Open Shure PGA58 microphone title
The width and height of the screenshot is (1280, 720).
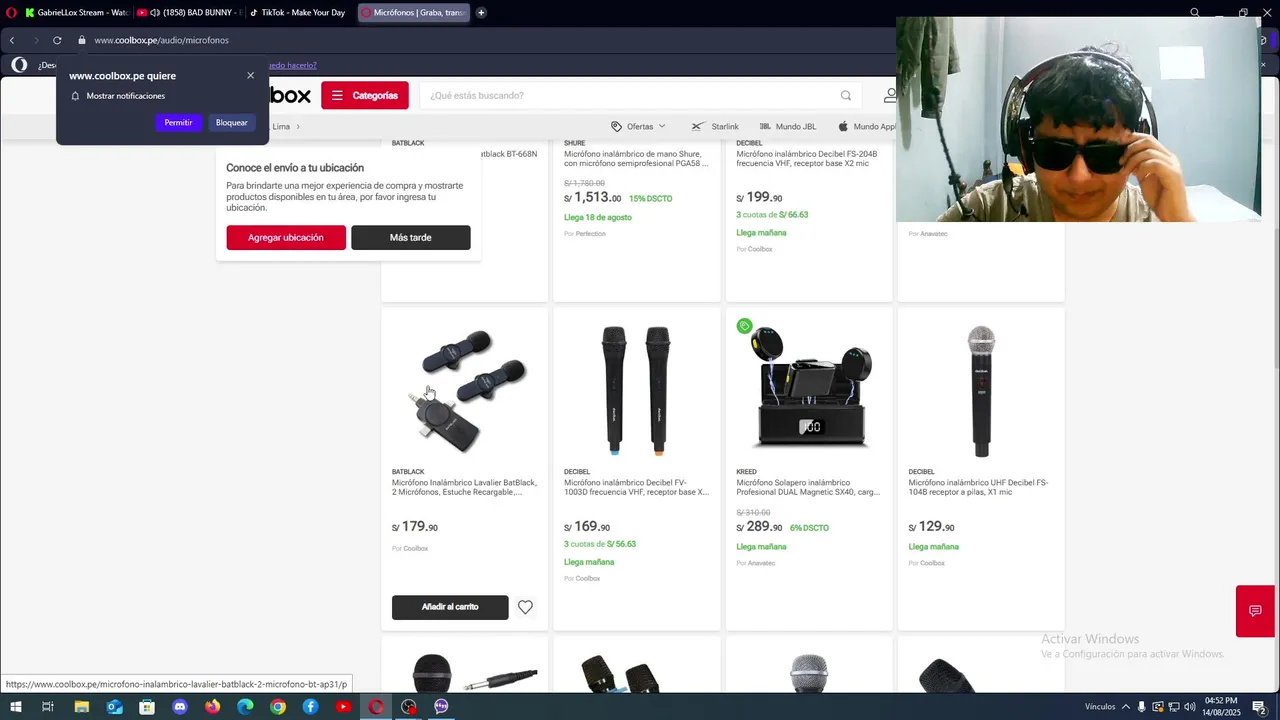coord(637,159)
